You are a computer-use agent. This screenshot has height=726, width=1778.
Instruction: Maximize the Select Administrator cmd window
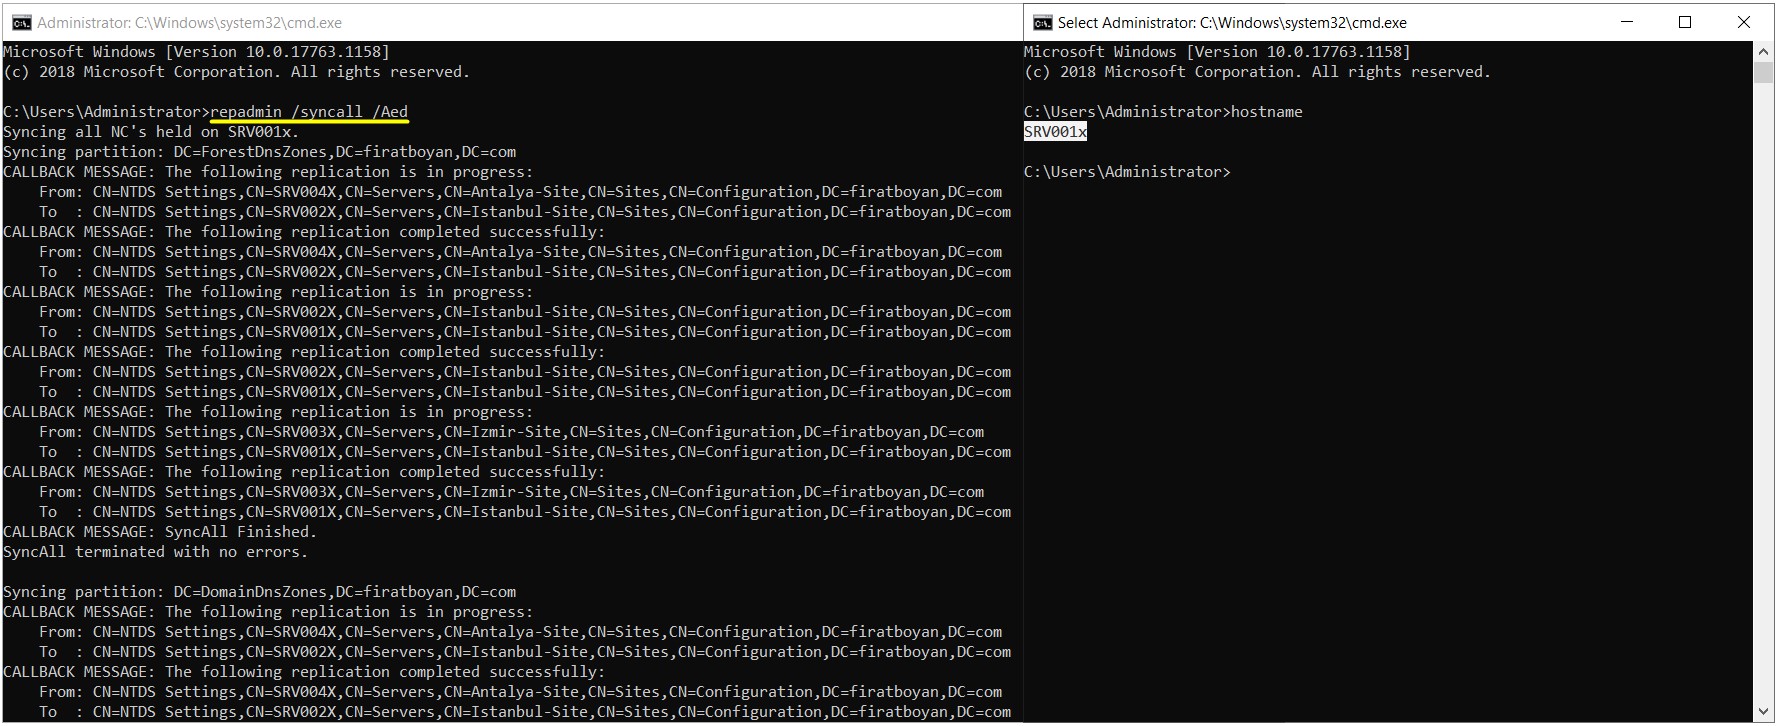click(x=1685, y=22)
